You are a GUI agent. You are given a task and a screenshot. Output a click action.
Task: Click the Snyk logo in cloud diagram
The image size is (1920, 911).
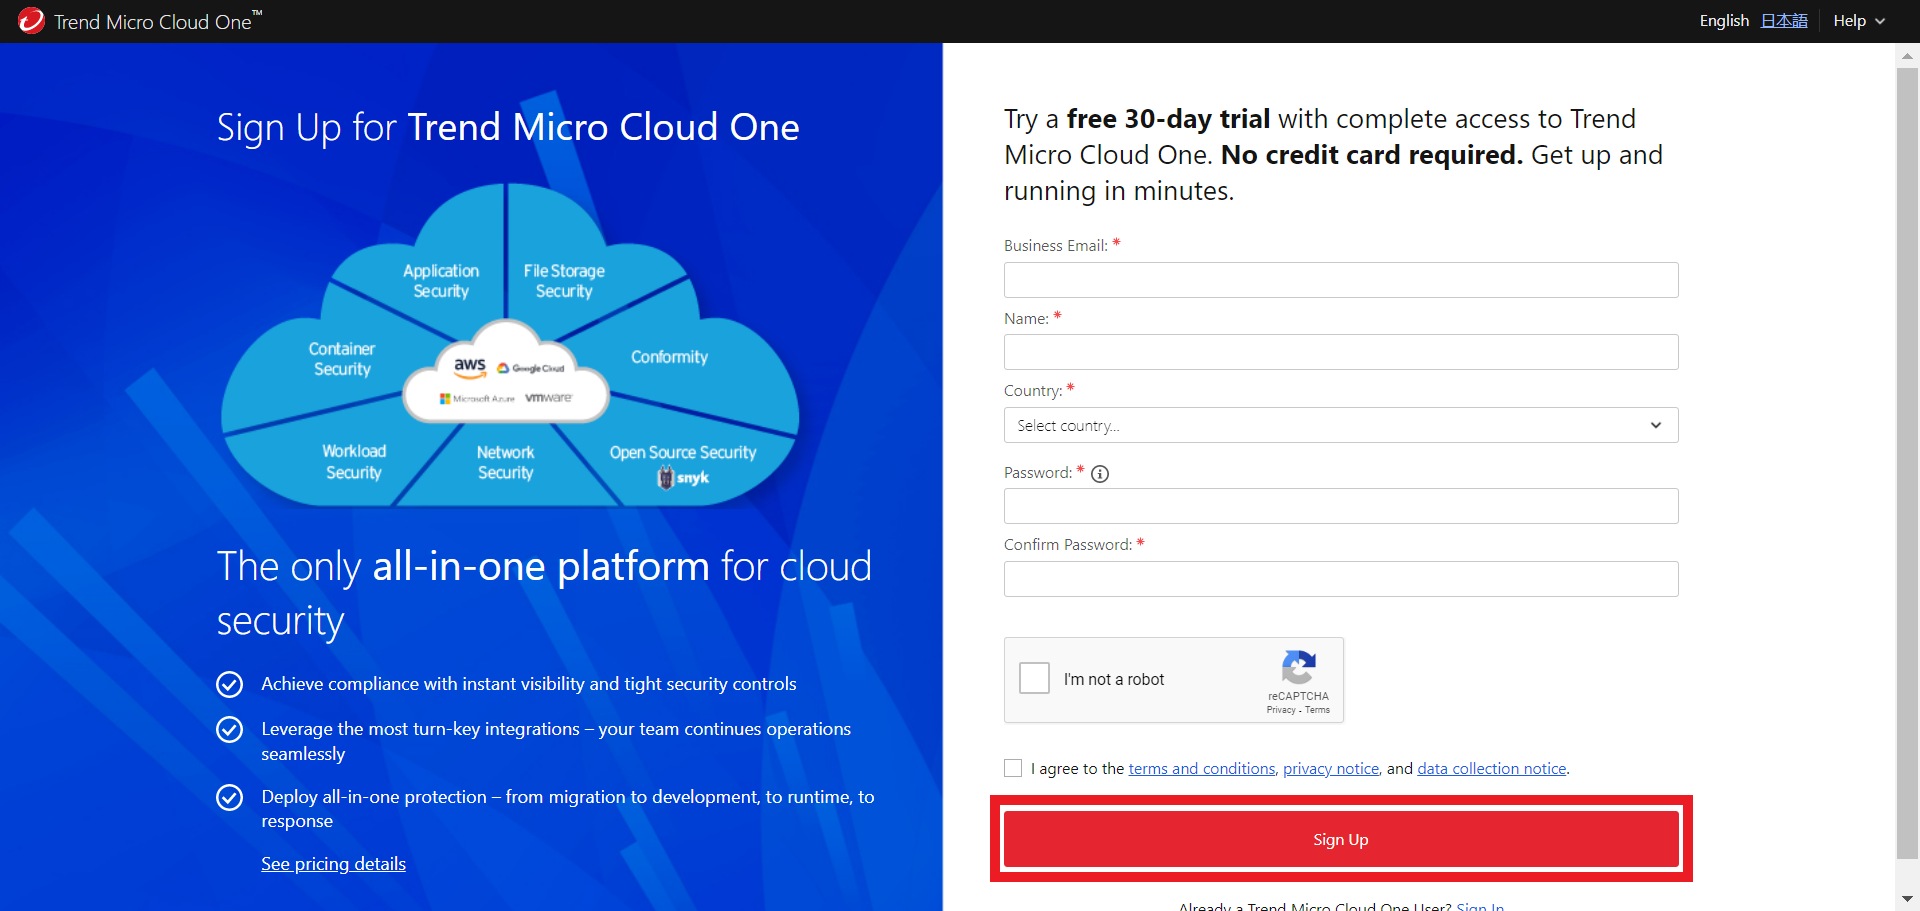pyautogui.click(x=683, y=478)
